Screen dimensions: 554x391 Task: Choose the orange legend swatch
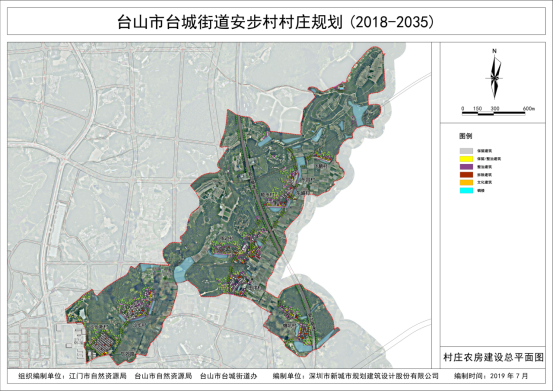pos(466,183)
